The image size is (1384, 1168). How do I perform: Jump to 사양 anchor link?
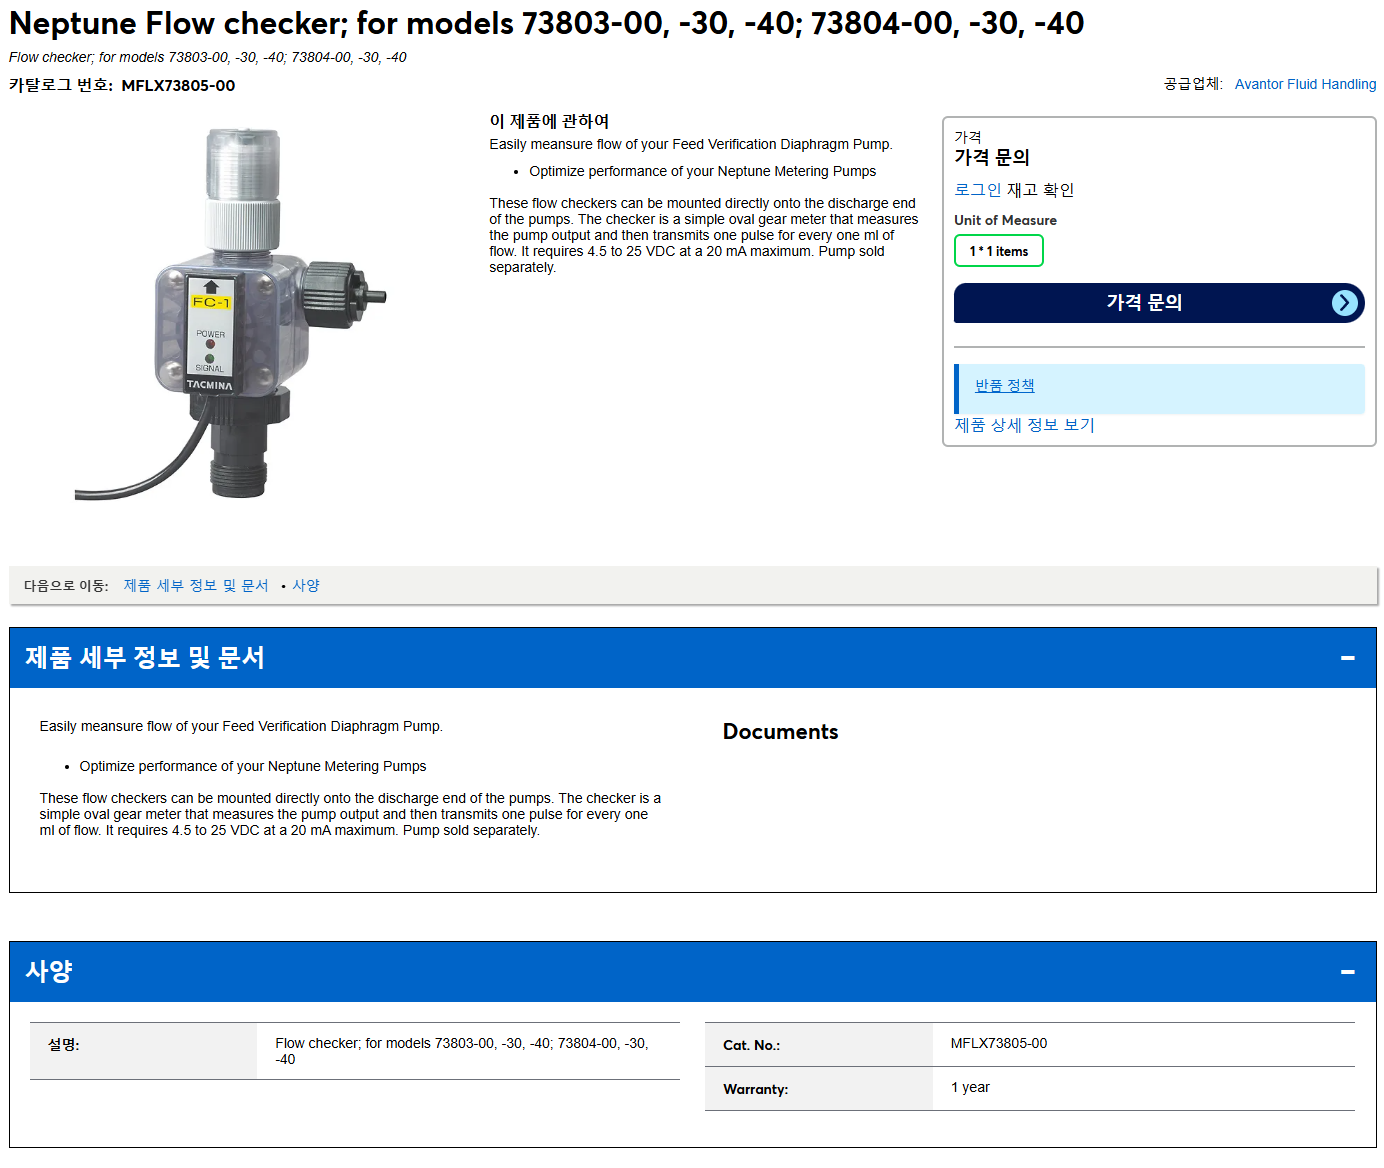(x=306, y=585)
